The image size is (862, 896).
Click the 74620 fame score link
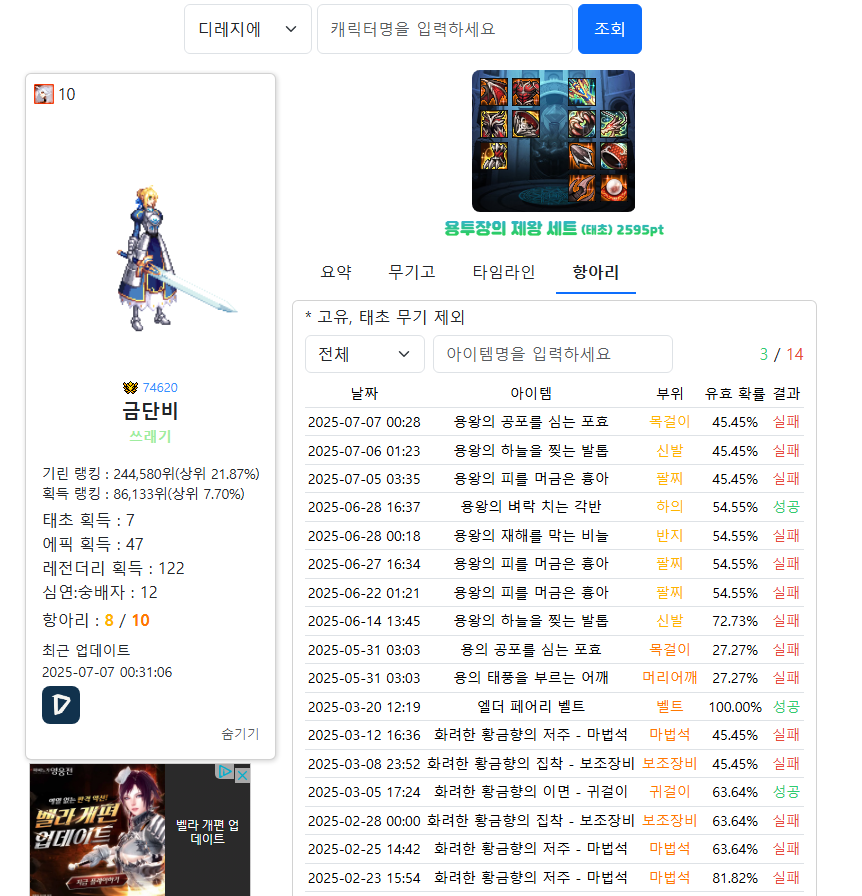point(160,388)
